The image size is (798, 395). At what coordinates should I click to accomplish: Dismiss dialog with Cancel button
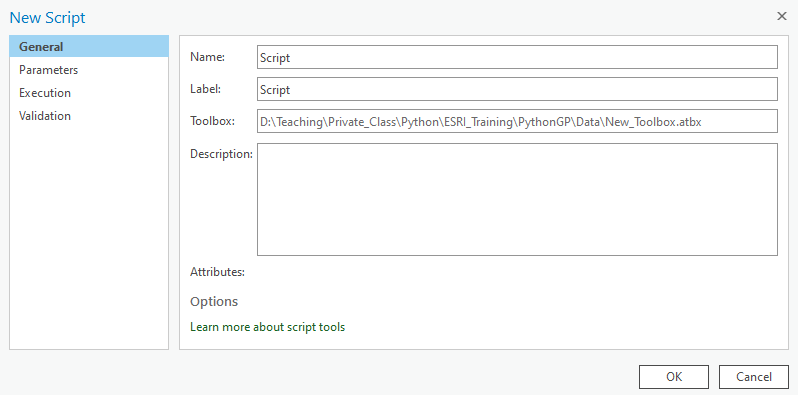(x=754, y=377)
